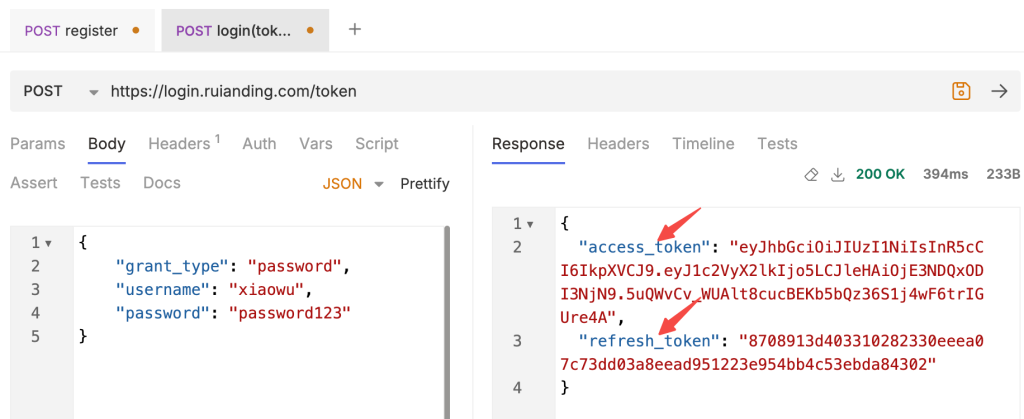Click the Prettify button

point(424,184)
